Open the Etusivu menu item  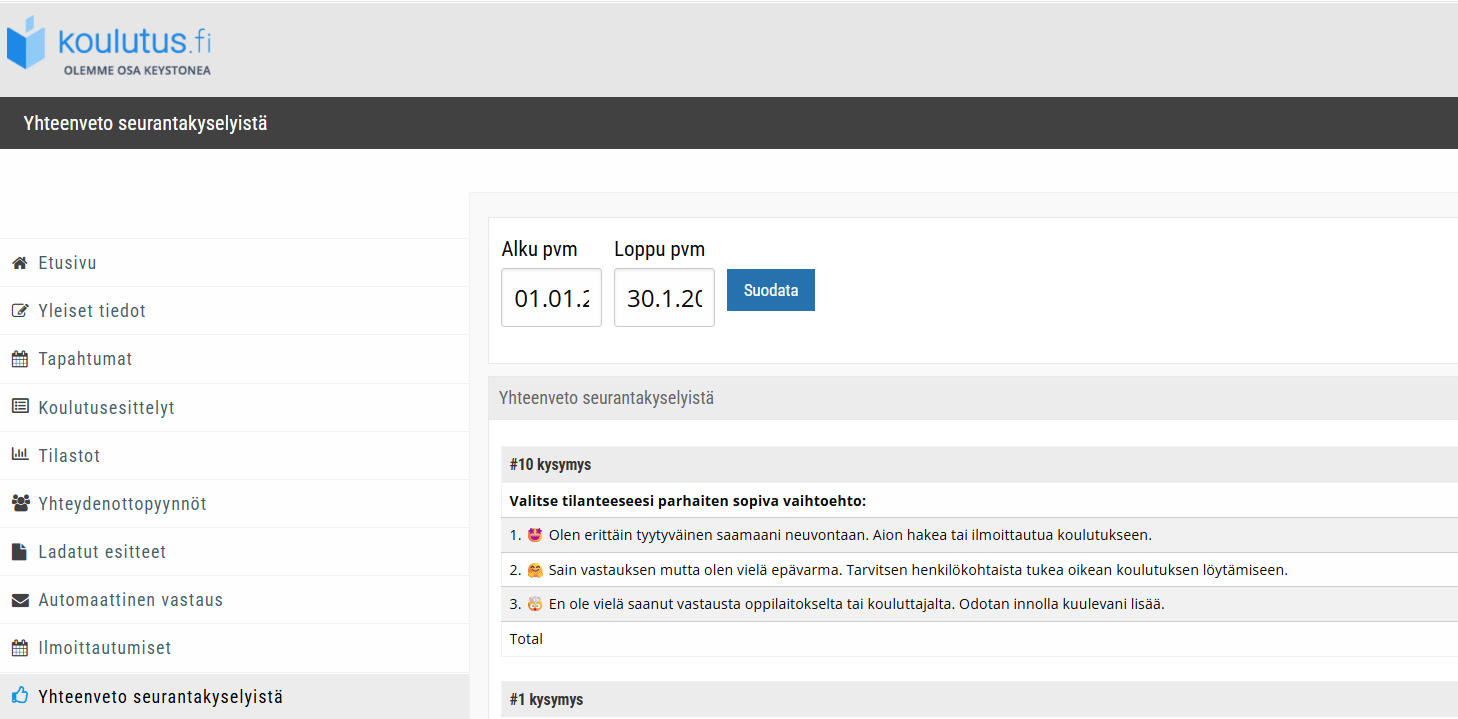[67, 263]
